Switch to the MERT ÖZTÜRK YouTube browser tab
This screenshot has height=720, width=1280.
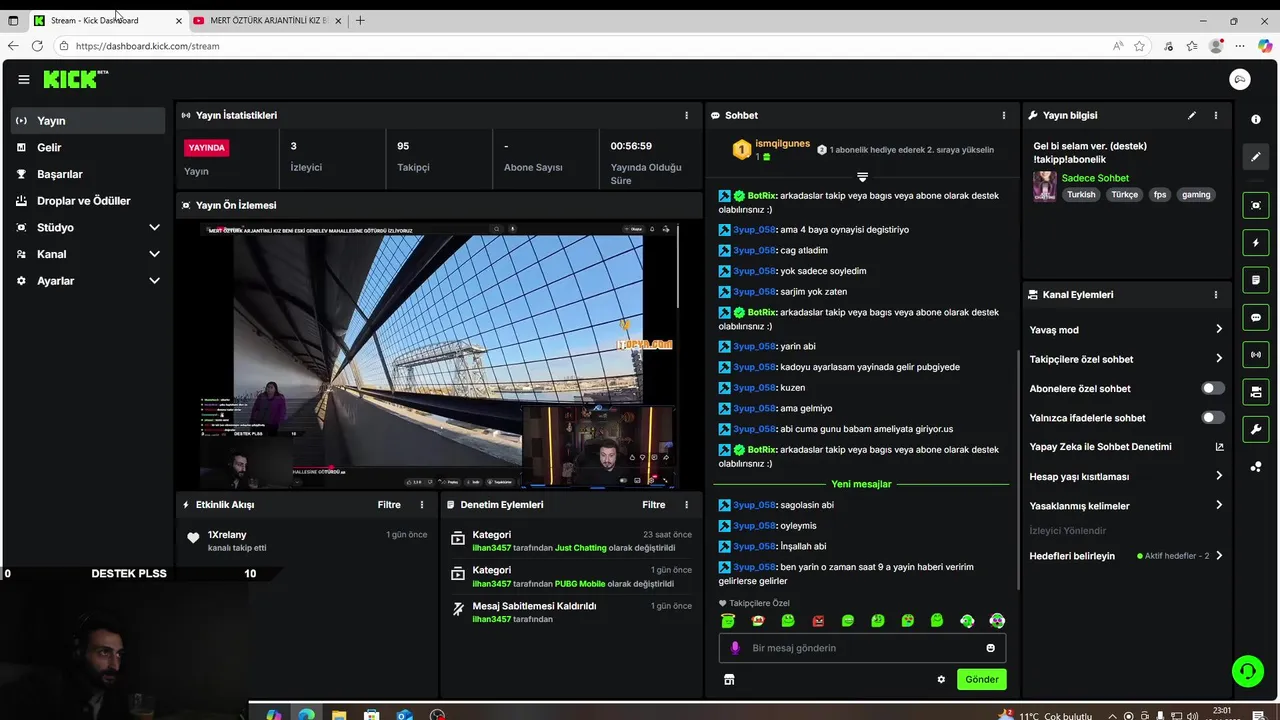click(x=267, y=20)
